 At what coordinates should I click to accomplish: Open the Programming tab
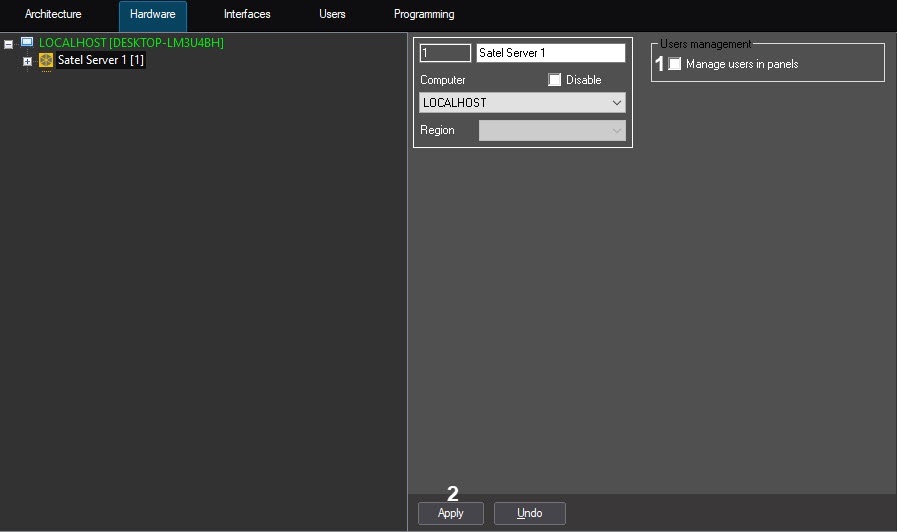point(424,14)
